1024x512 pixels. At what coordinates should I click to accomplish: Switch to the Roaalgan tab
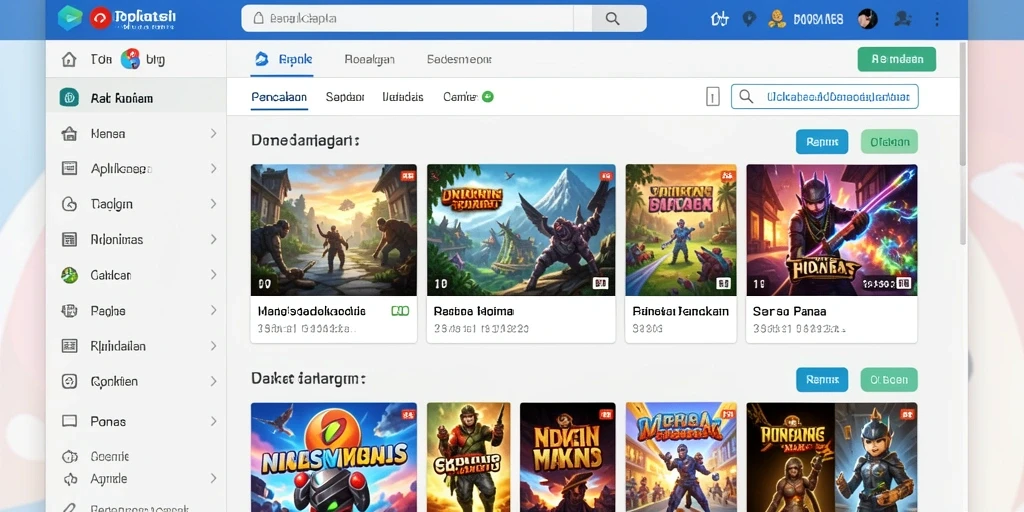[x=369, y=59]
